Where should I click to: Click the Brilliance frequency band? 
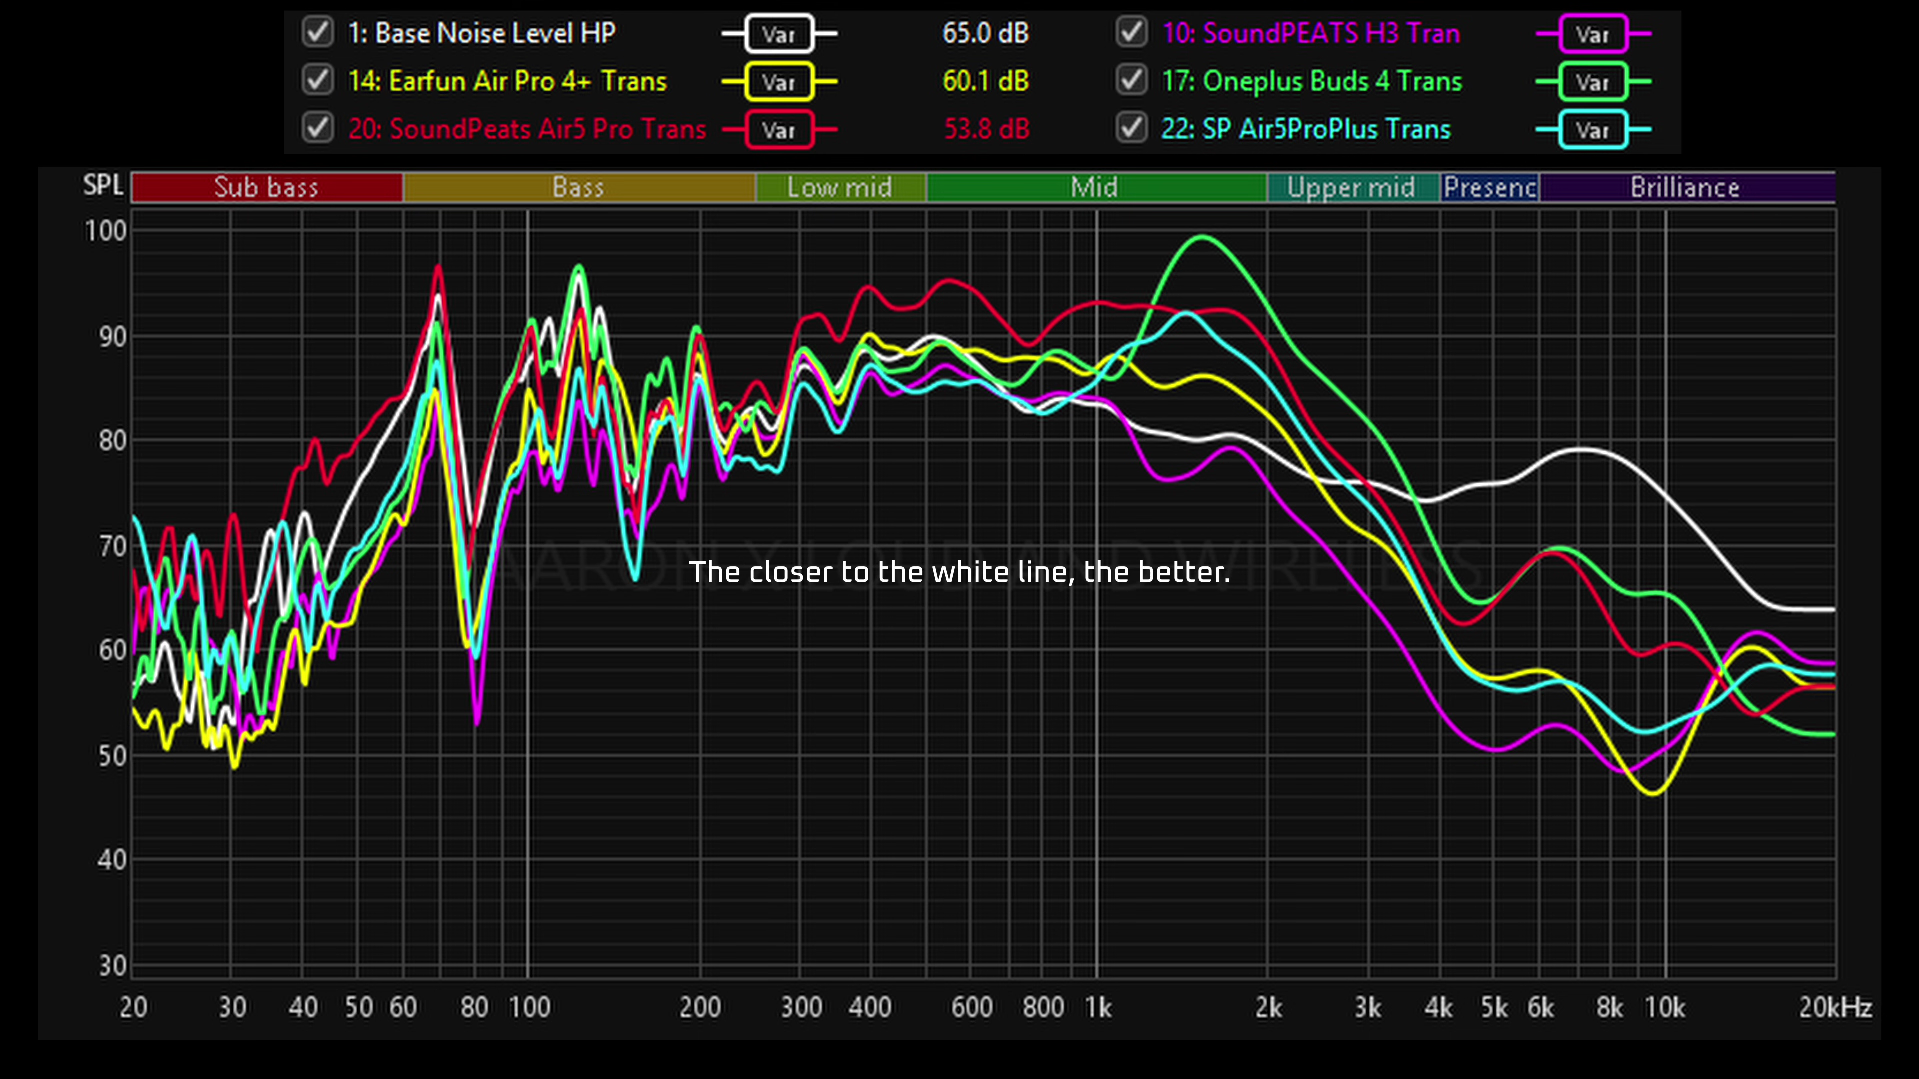1687,187
